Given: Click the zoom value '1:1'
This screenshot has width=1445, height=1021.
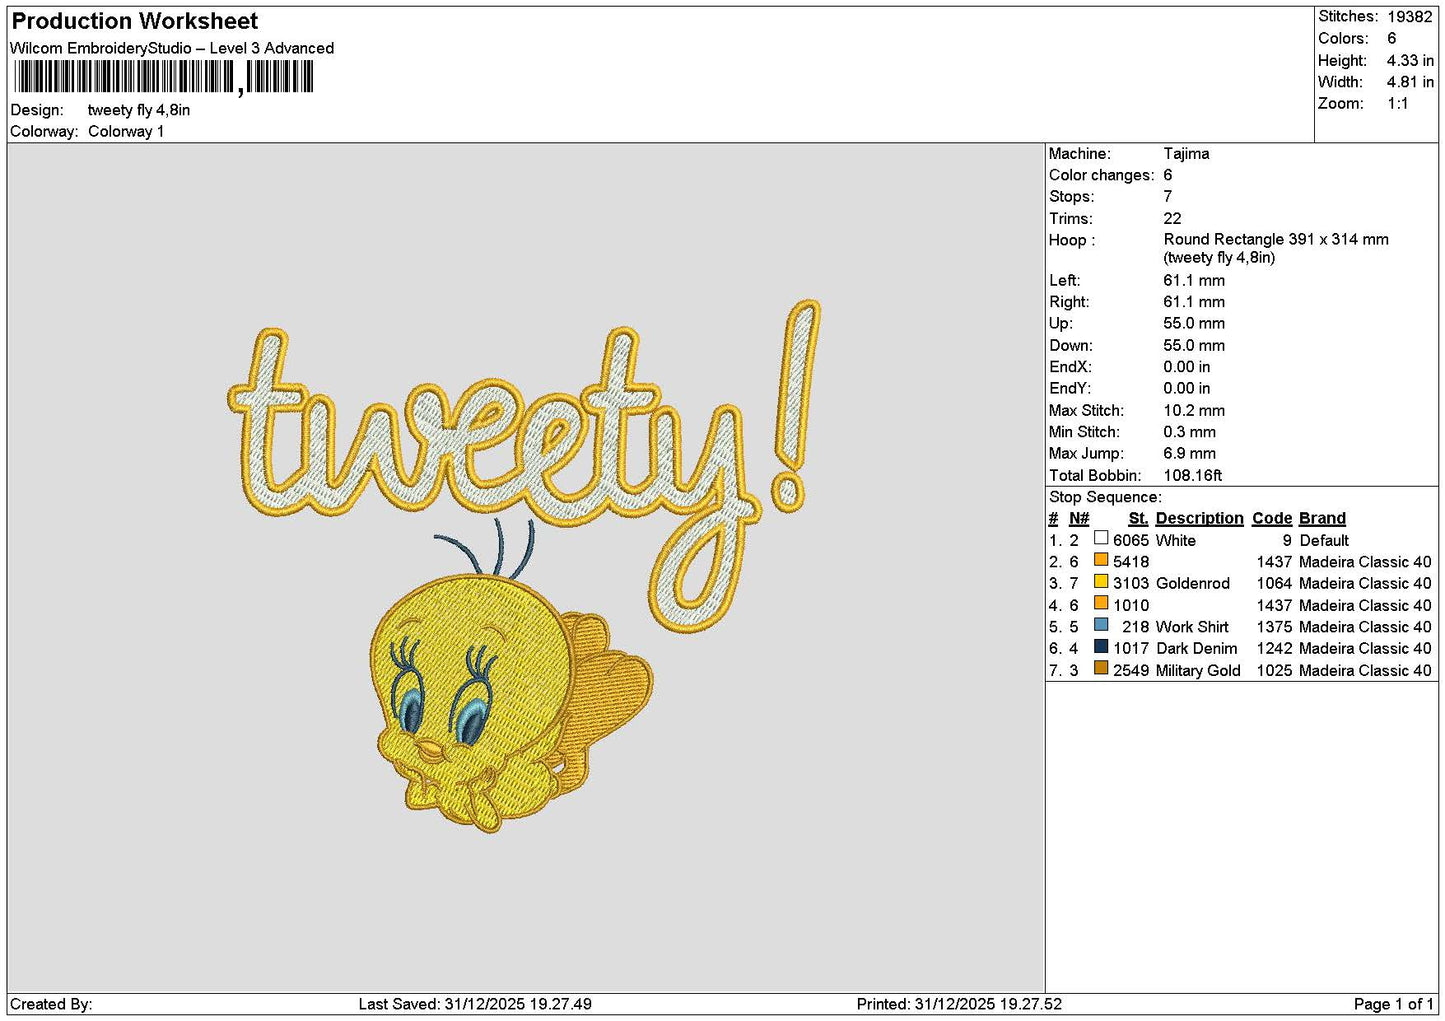Looking at the screenshot, I should (x=1398, y=103).
